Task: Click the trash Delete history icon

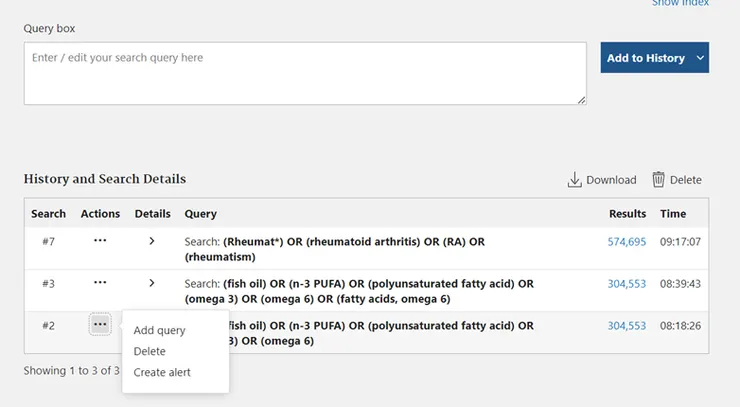Action: (x=658, y=179)
